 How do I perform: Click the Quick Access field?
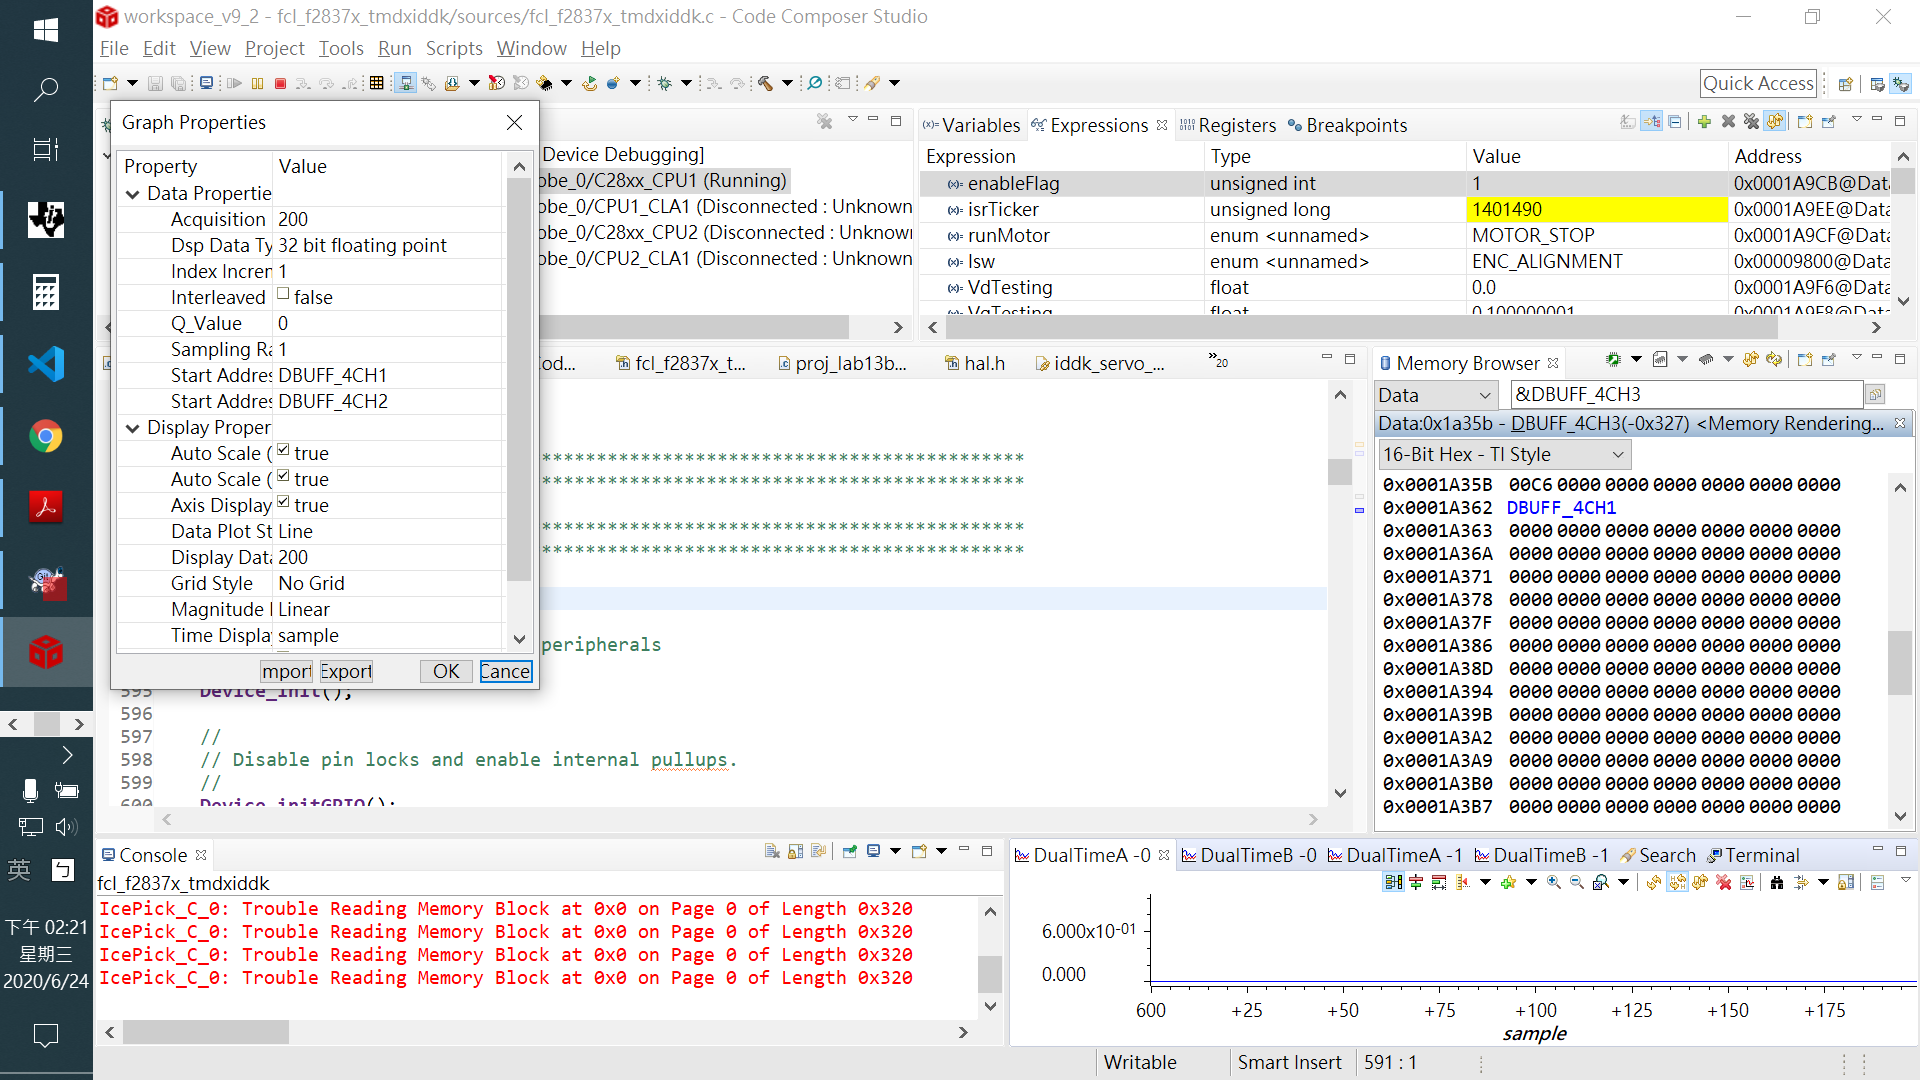1758,83
